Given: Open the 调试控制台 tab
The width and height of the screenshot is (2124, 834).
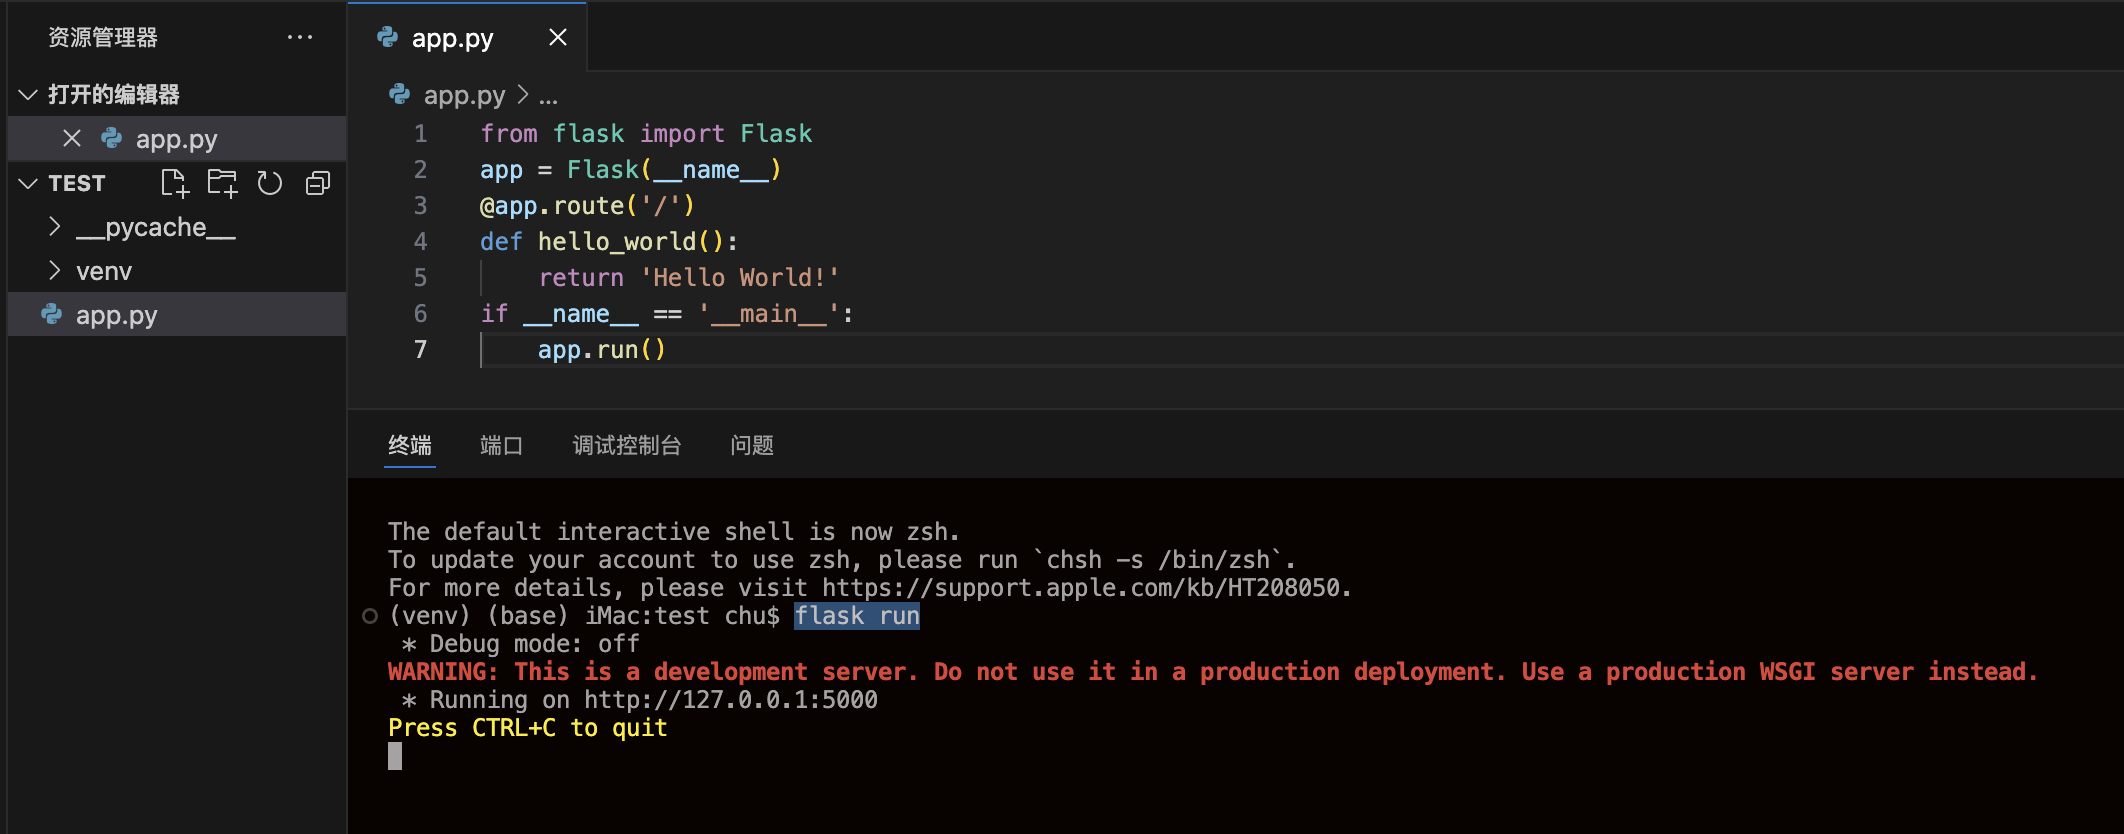Looking at the screenshot, I should tap(626, 446).
